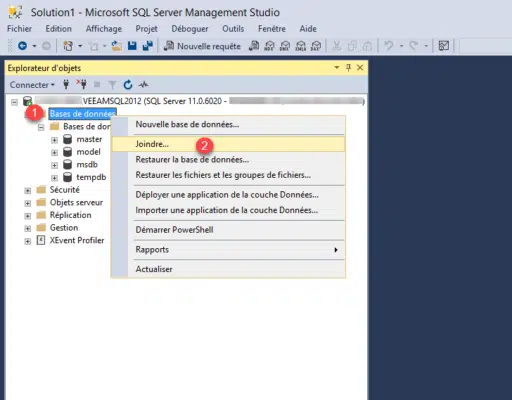Collapse the VEEAMSQL2012 server node
This screenshot has width=512, height=400.
point(14,102)
